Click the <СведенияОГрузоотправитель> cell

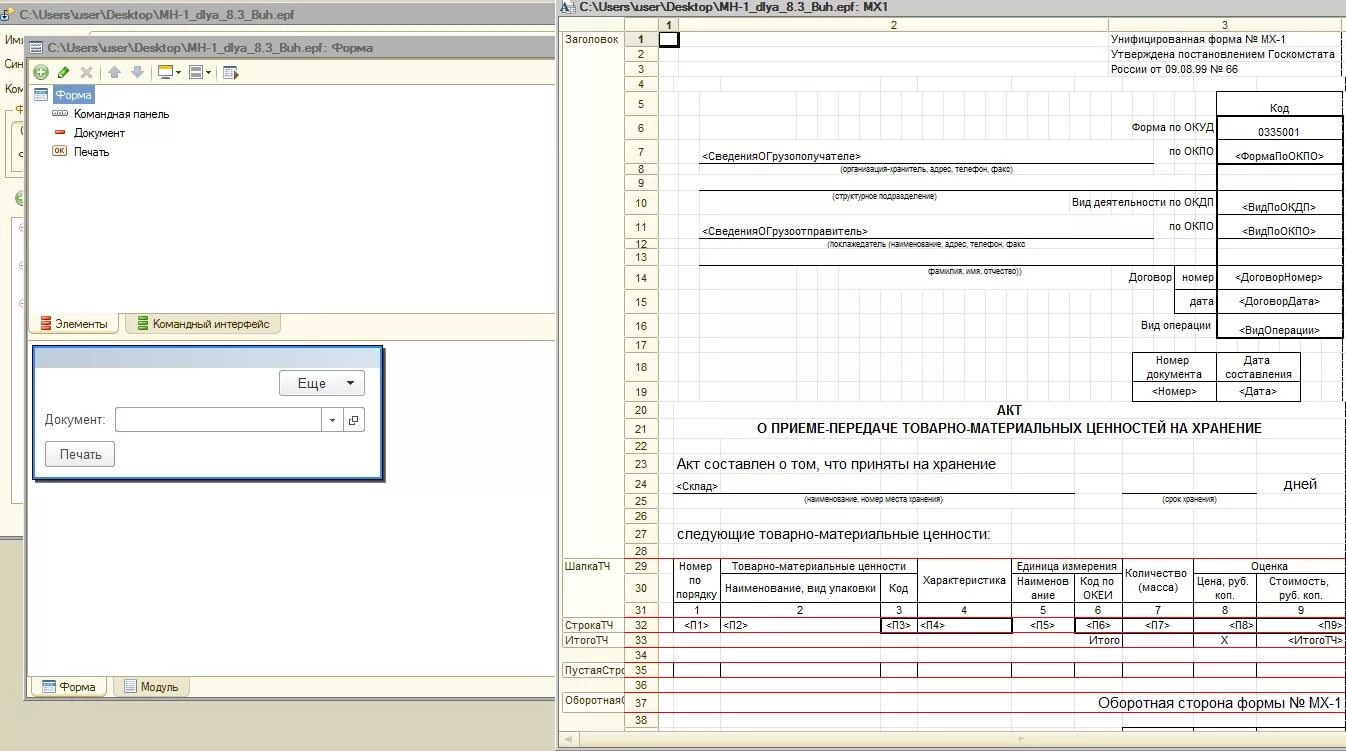coord(785,231)
